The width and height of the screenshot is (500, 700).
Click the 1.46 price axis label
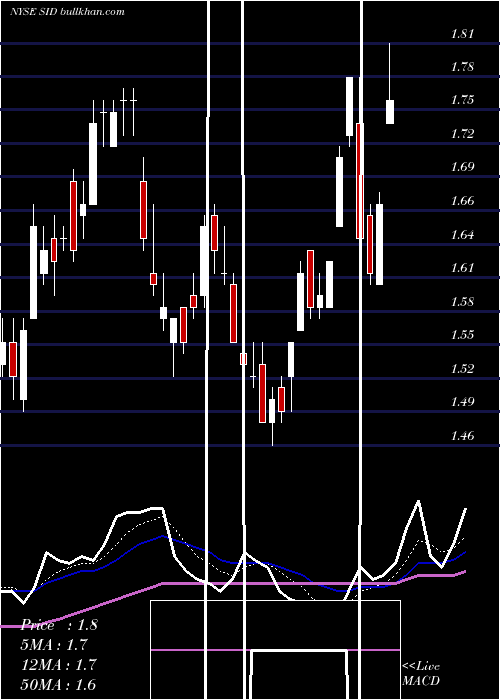click(x=462, y=435)
